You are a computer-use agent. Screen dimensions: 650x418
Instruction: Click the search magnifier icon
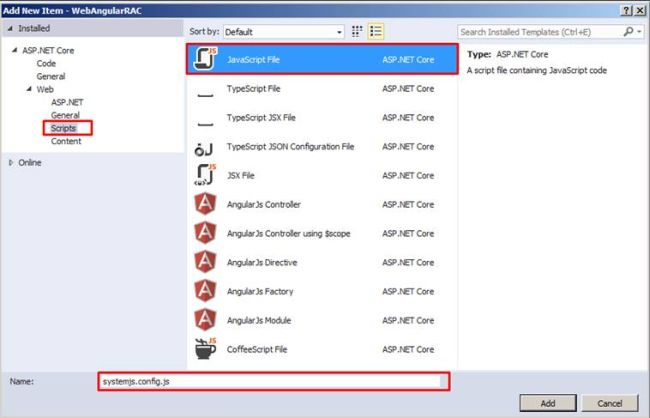pyautogui.click(x=628, y=32)
